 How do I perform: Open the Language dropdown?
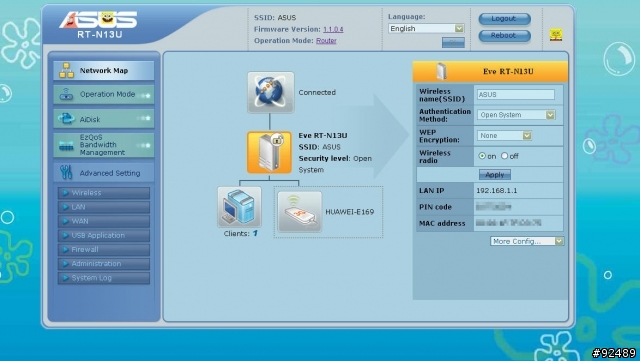(426, 28)
